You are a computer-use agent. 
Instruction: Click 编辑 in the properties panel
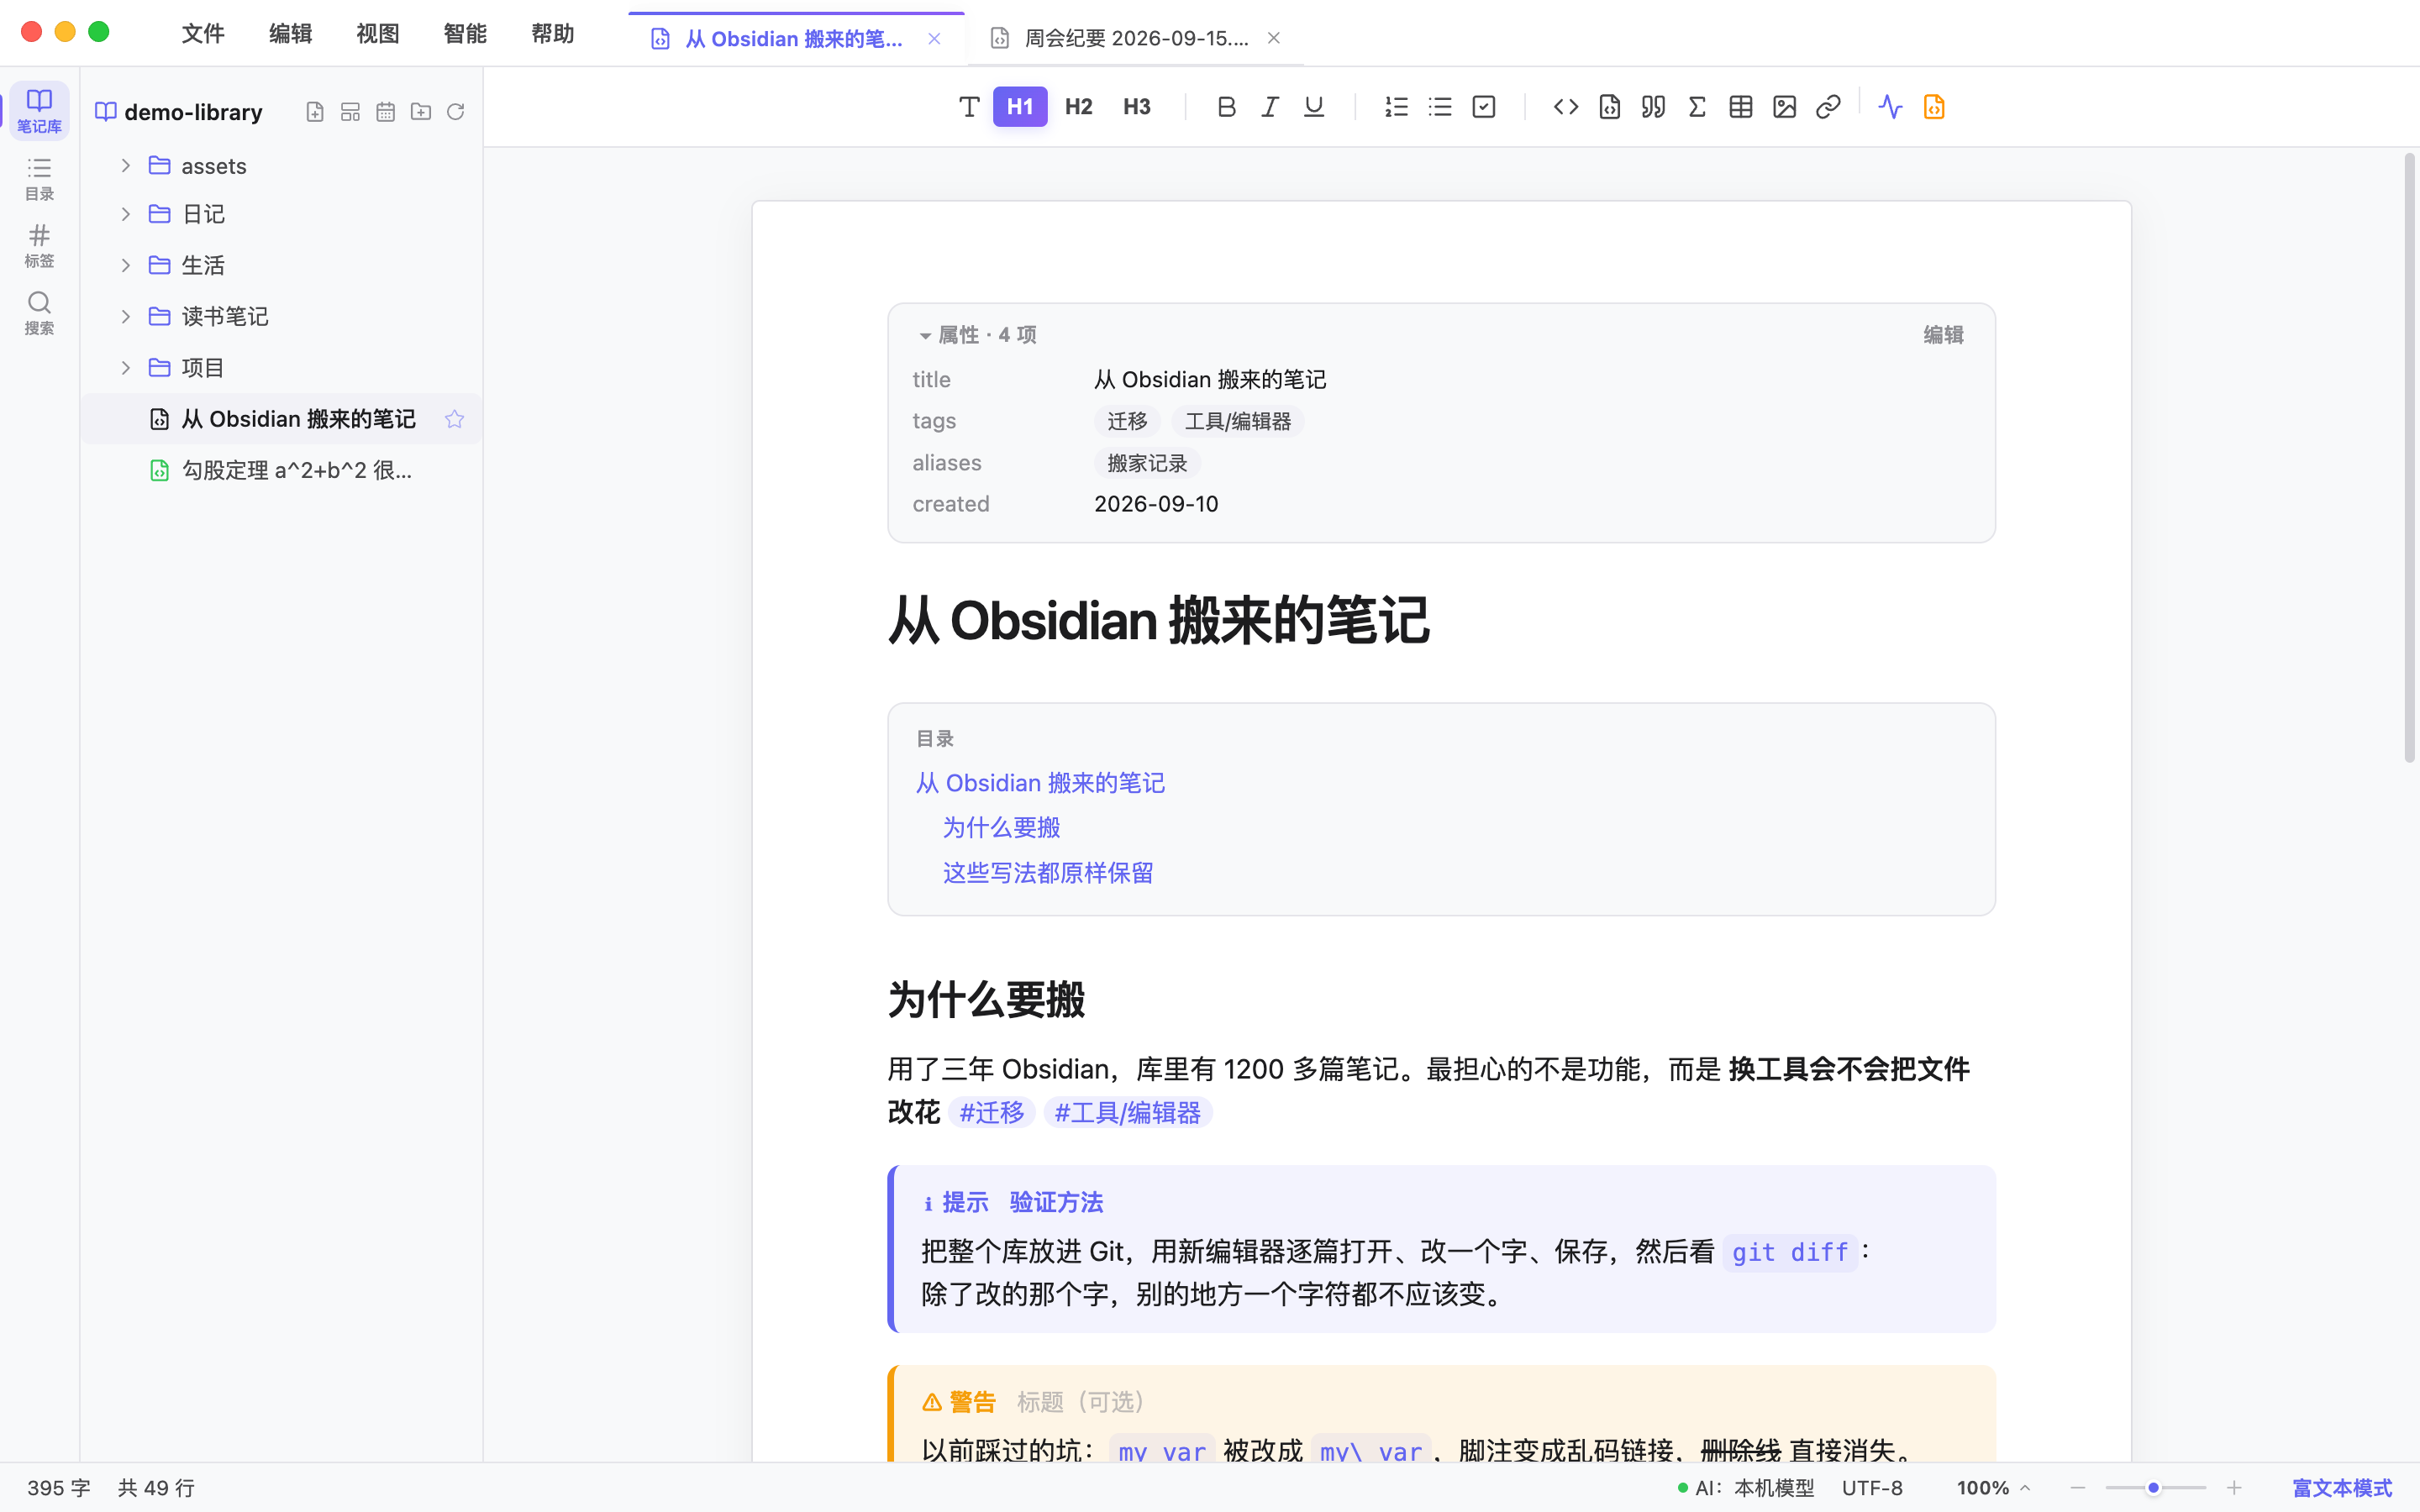click(1943, 335)
